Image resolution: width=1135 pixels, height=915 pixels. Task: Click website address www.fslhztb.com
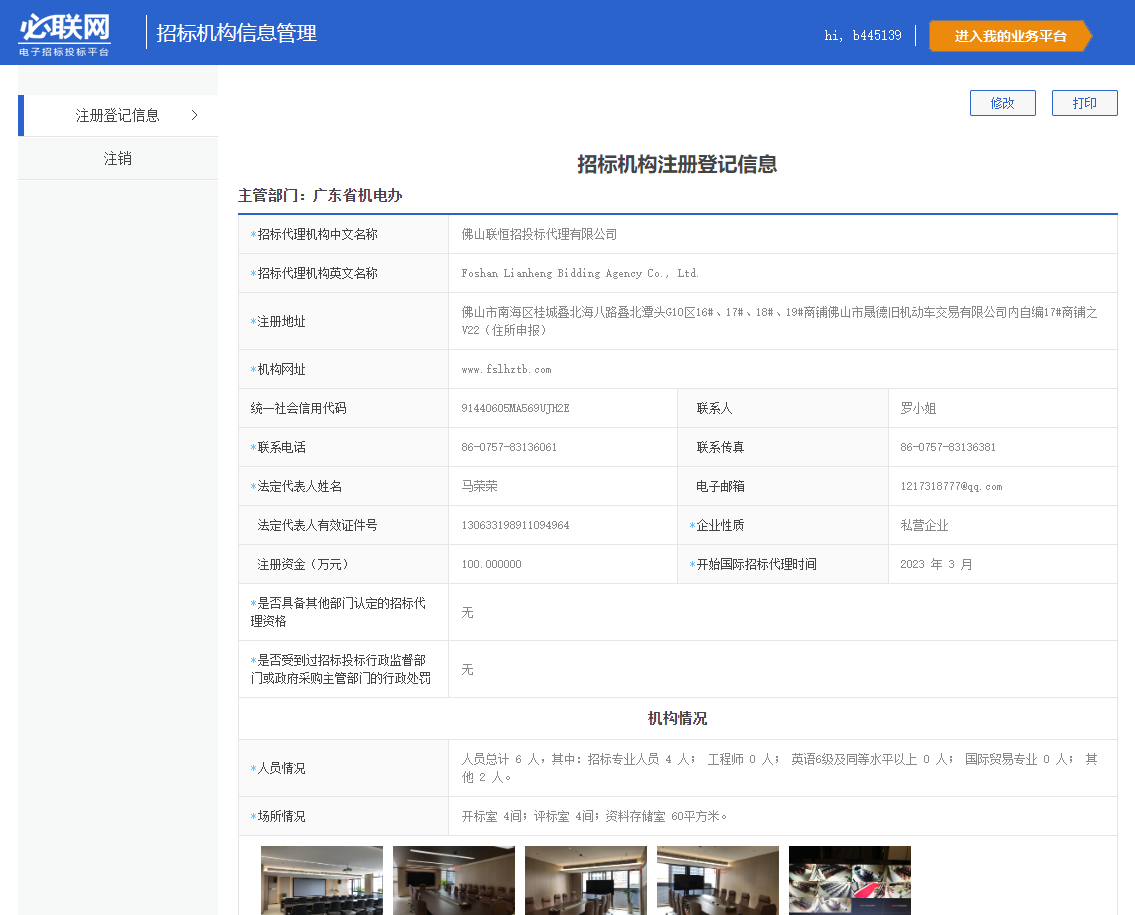tap(506, 370)
